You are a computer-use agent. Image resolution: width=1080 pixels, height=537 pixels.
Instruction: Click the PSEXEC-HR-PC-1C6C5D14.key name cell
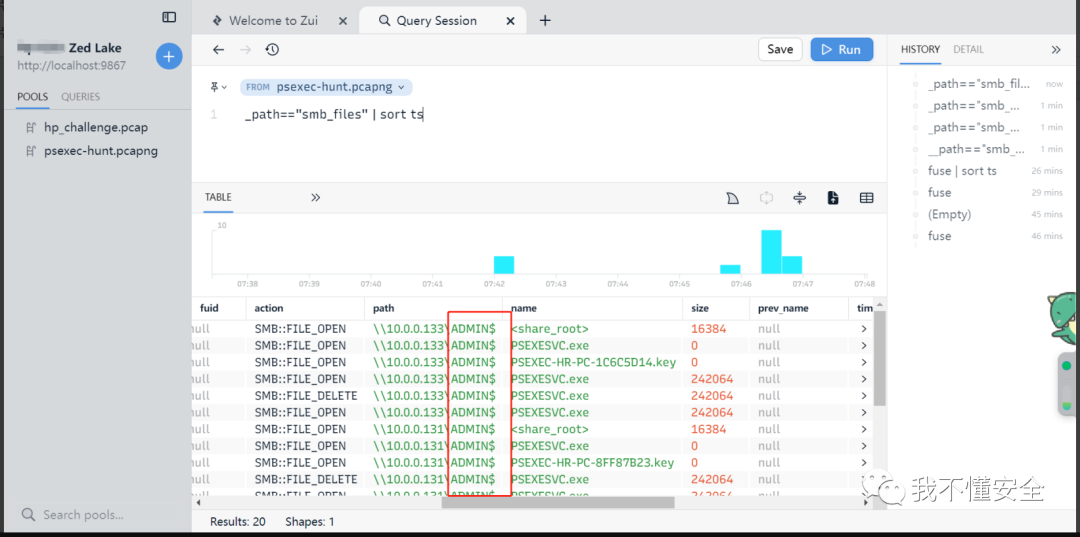click(593, 362)
